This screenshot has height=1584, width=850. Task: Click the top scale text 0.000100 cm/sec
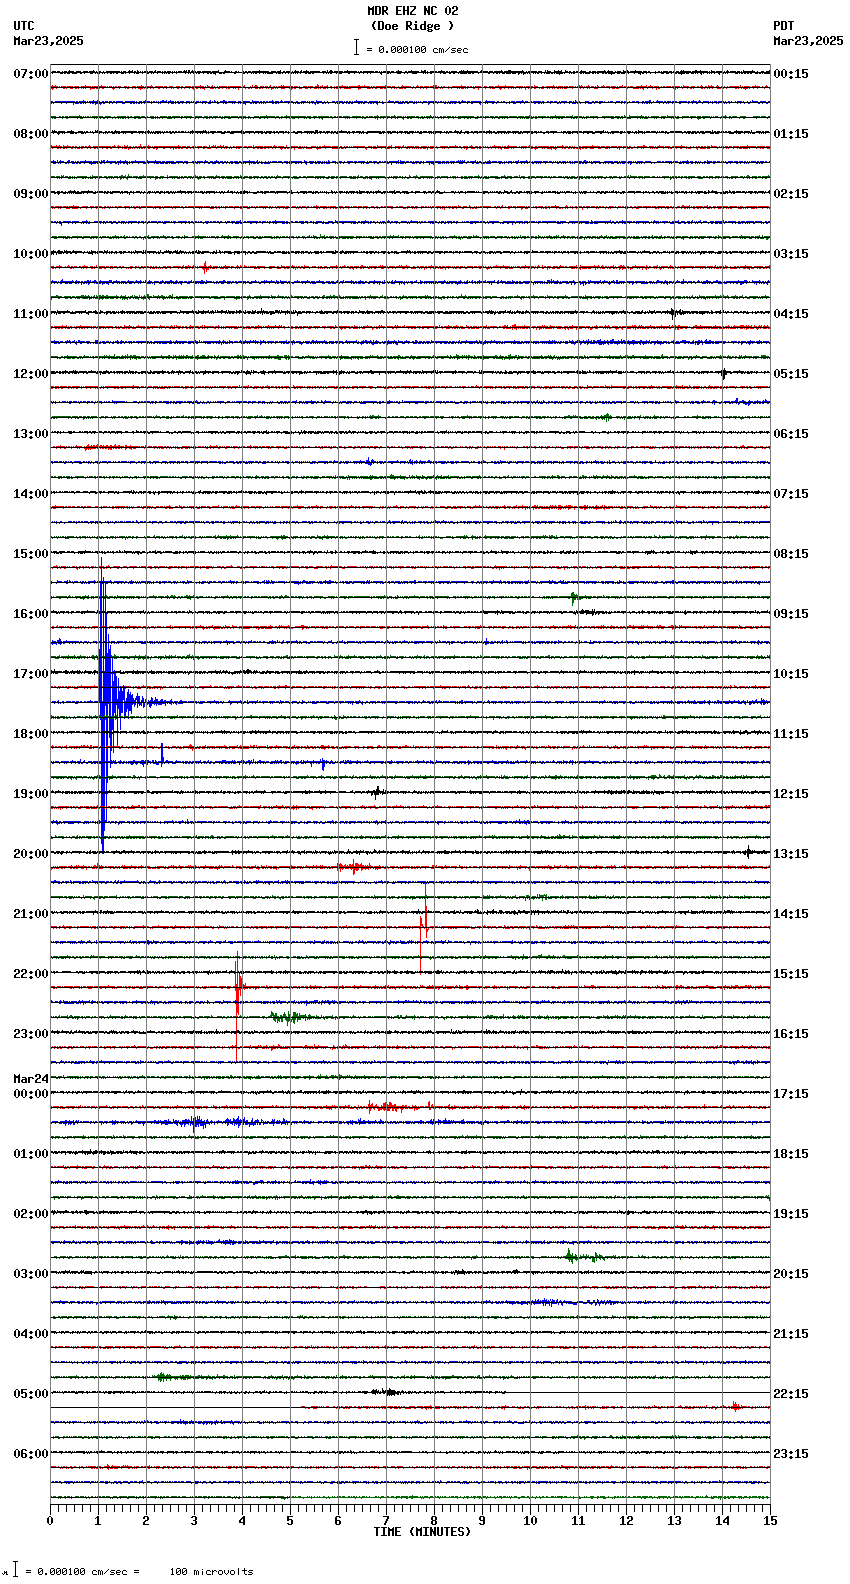(x=423, y=50)
